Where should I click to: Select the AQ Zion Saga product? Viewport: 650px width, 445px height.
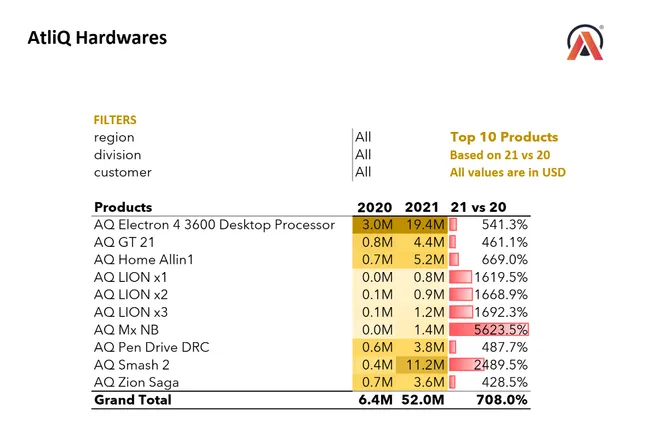coord(136,382)
